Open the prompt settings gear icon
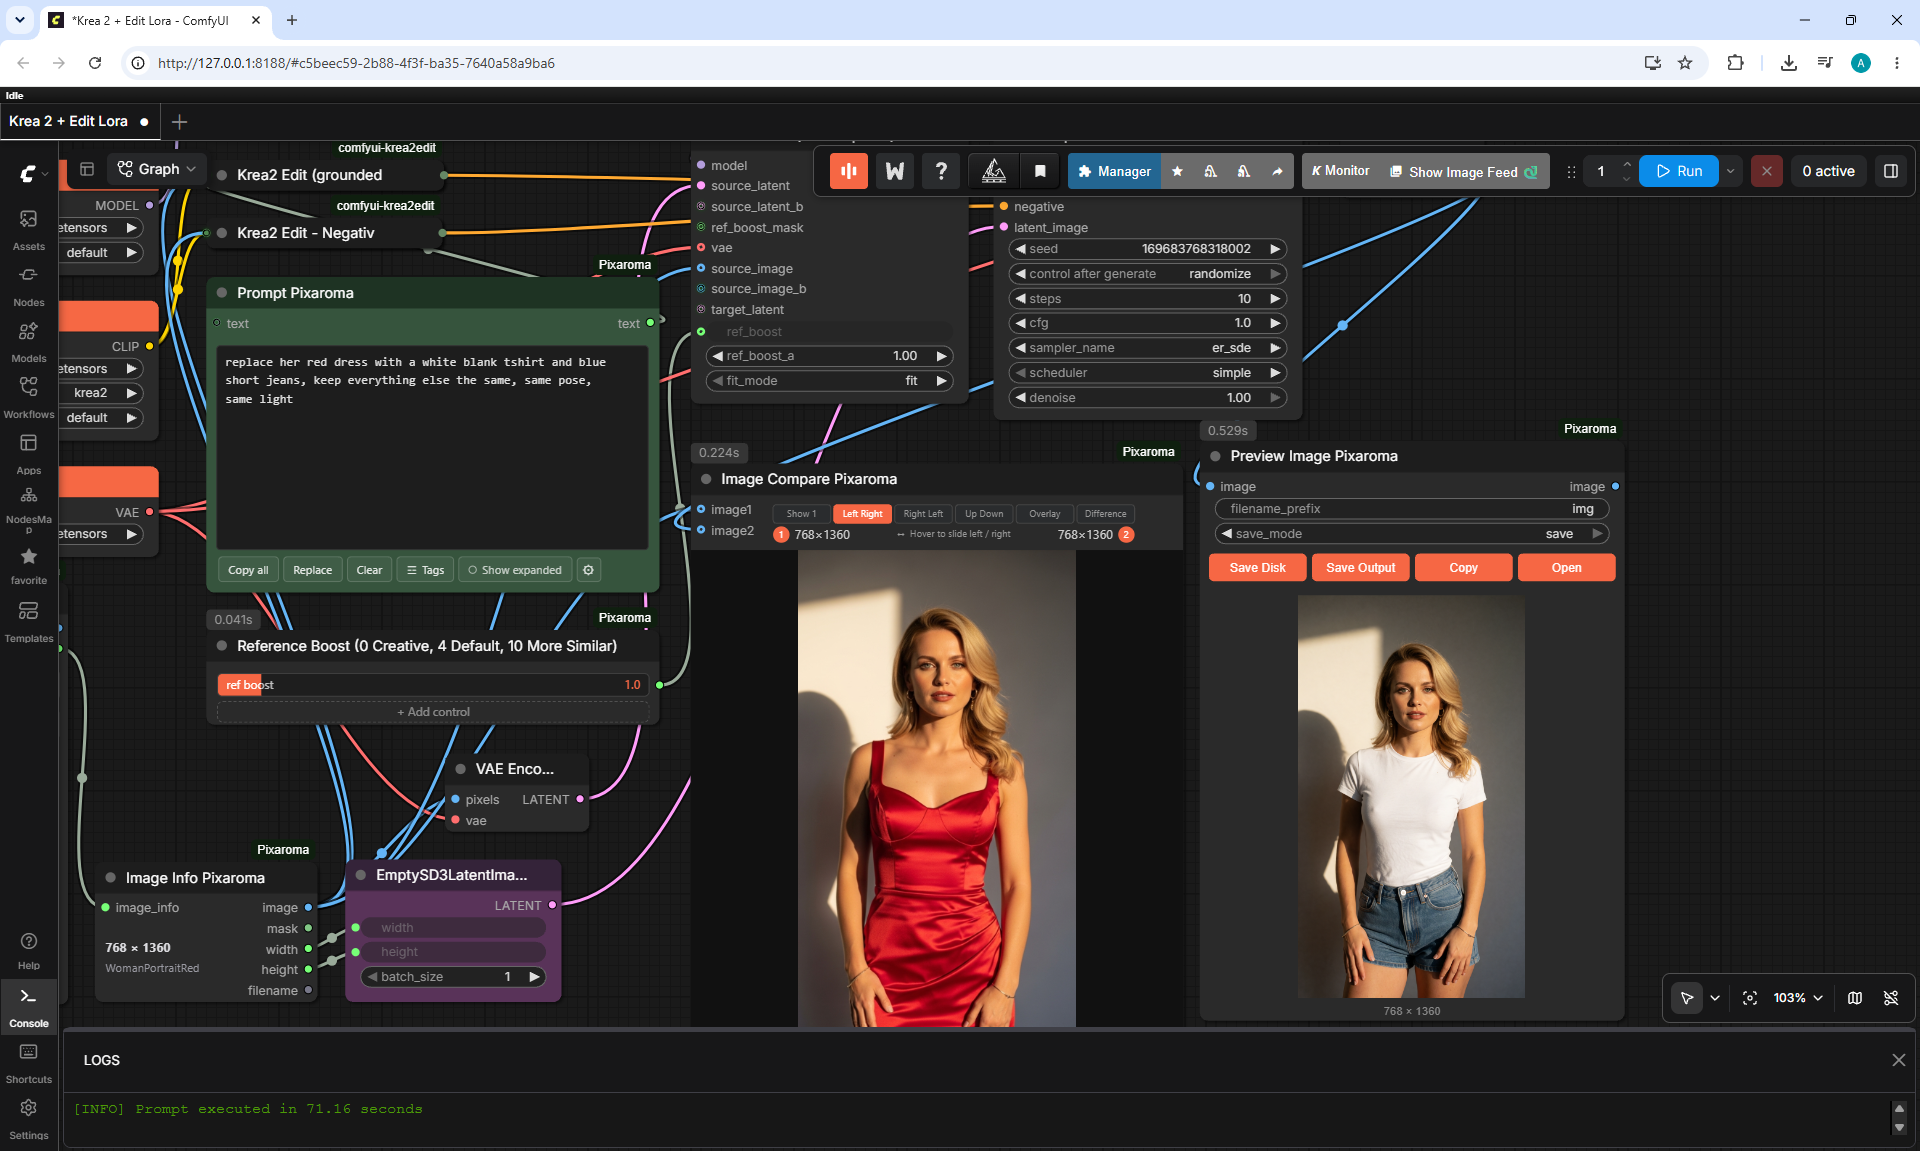 click(589, 570)
